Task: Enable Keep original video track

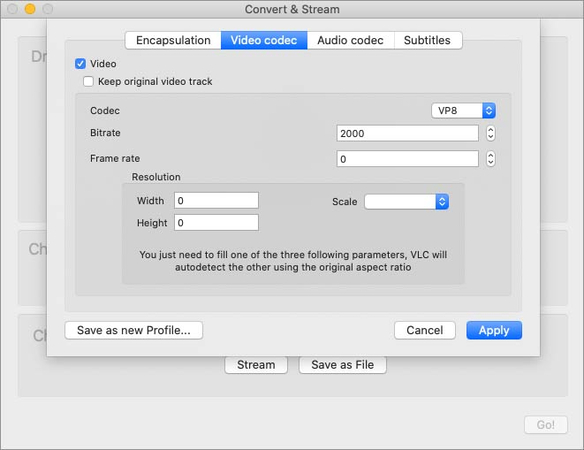Action: pyautogui.click(x=88, y=81)
